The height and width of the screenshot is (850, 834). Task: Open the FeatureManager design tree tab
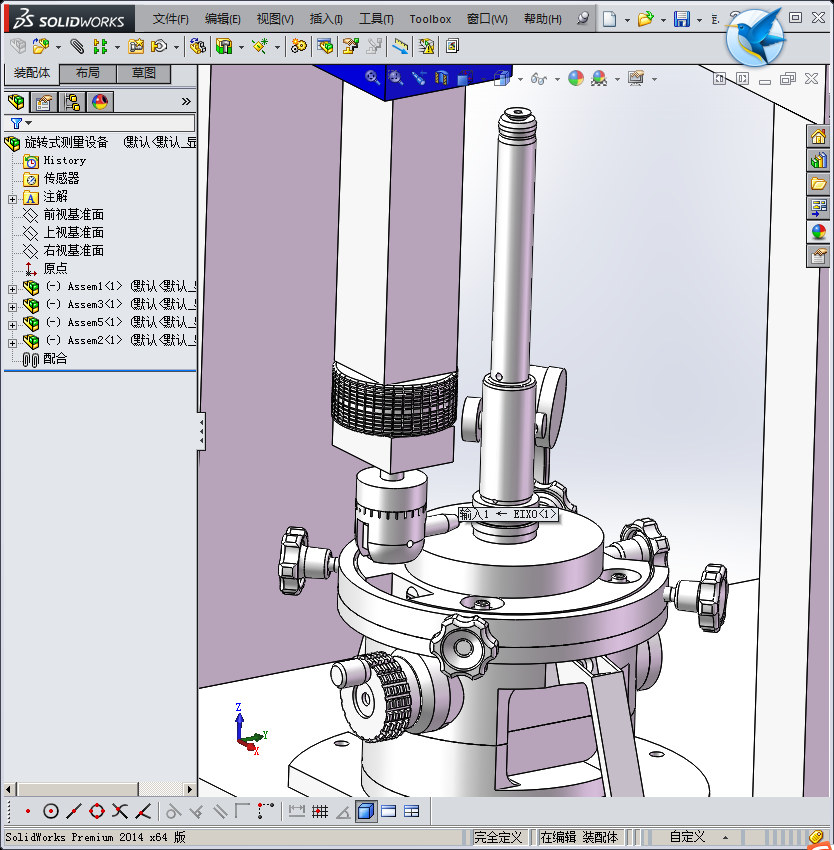[x=16, y=101]
